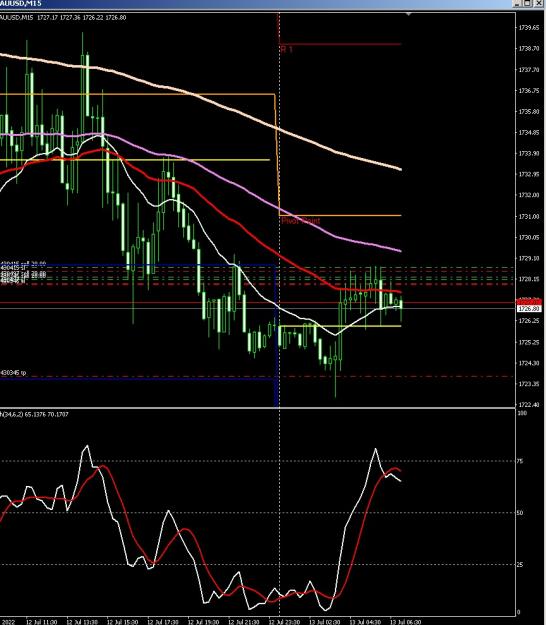Screen dimensions: 546x625
Task: Click price scale value 1732.00
Action: (x=528, y=195)
